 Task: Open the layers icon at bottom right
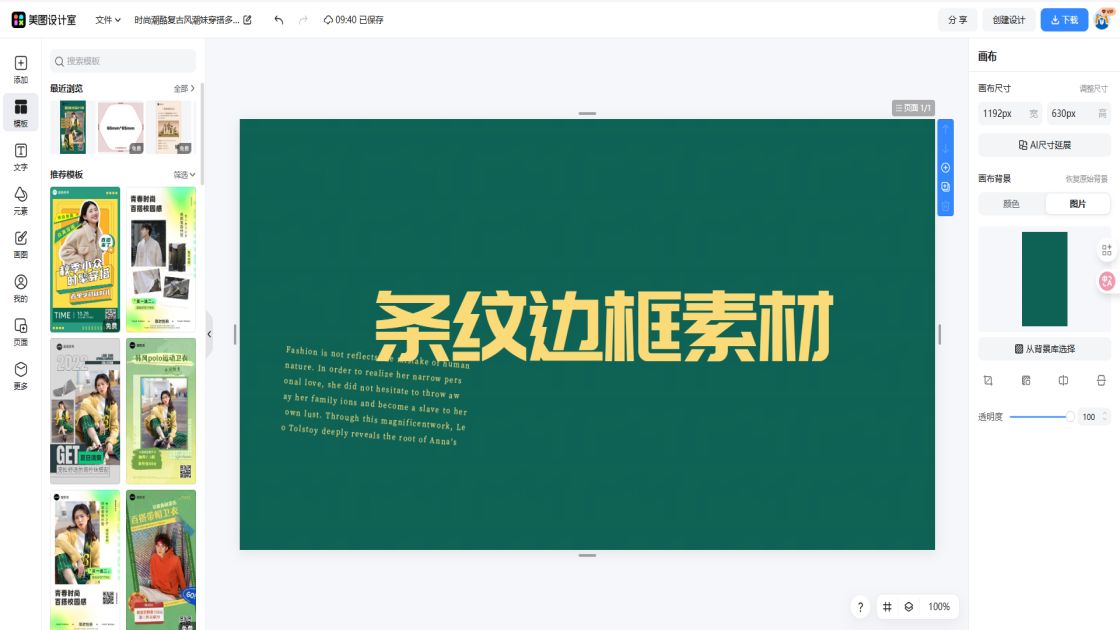click(908, 607)
